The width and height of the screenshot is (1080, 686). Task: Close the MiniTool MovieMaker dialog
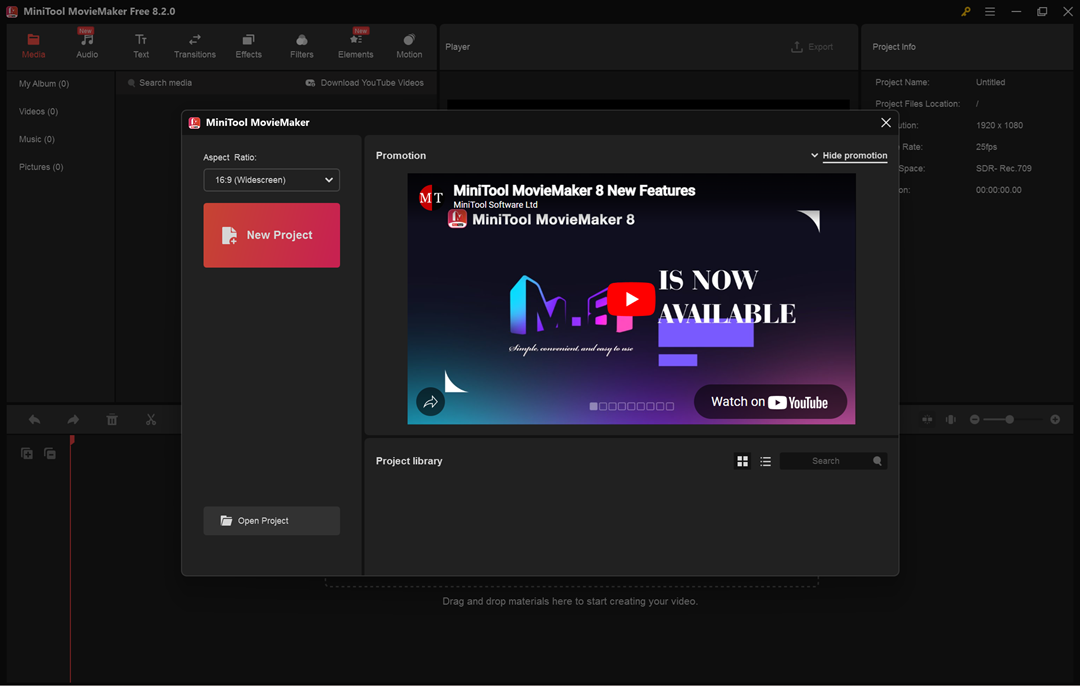(886, 123)
